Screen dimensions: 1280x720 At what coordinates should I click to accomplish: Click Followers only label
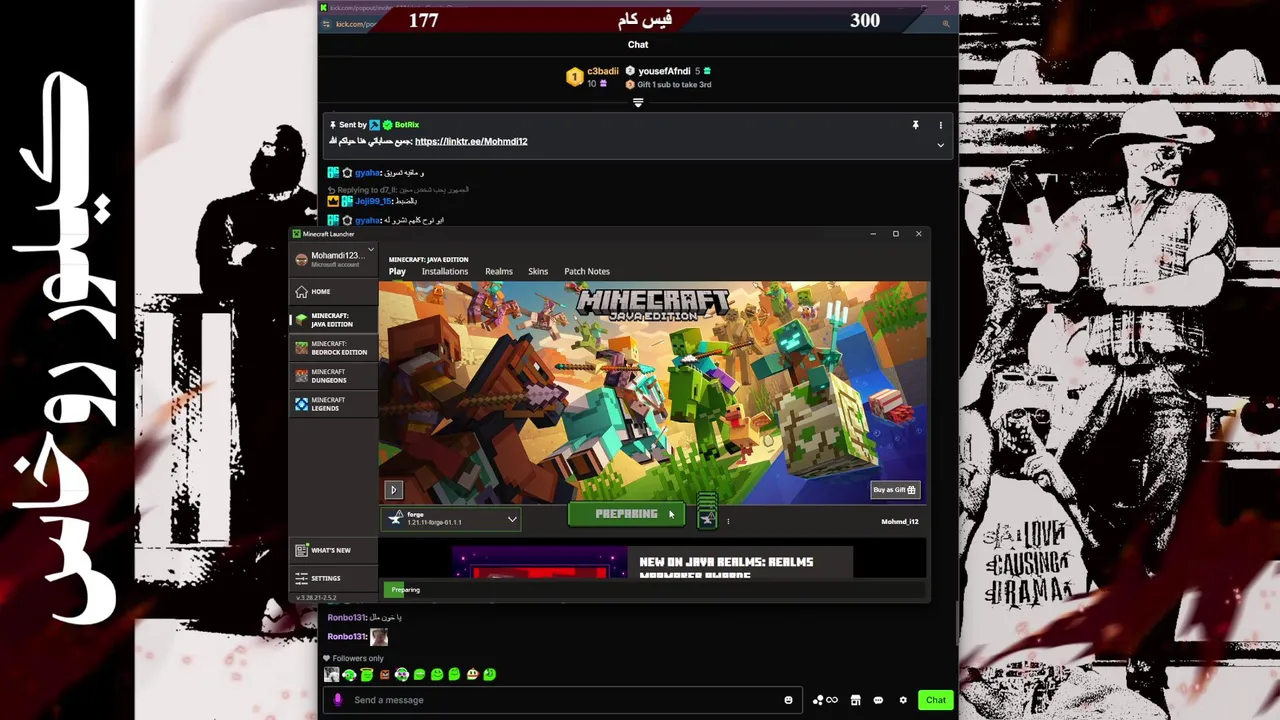(x=358, y=658)
